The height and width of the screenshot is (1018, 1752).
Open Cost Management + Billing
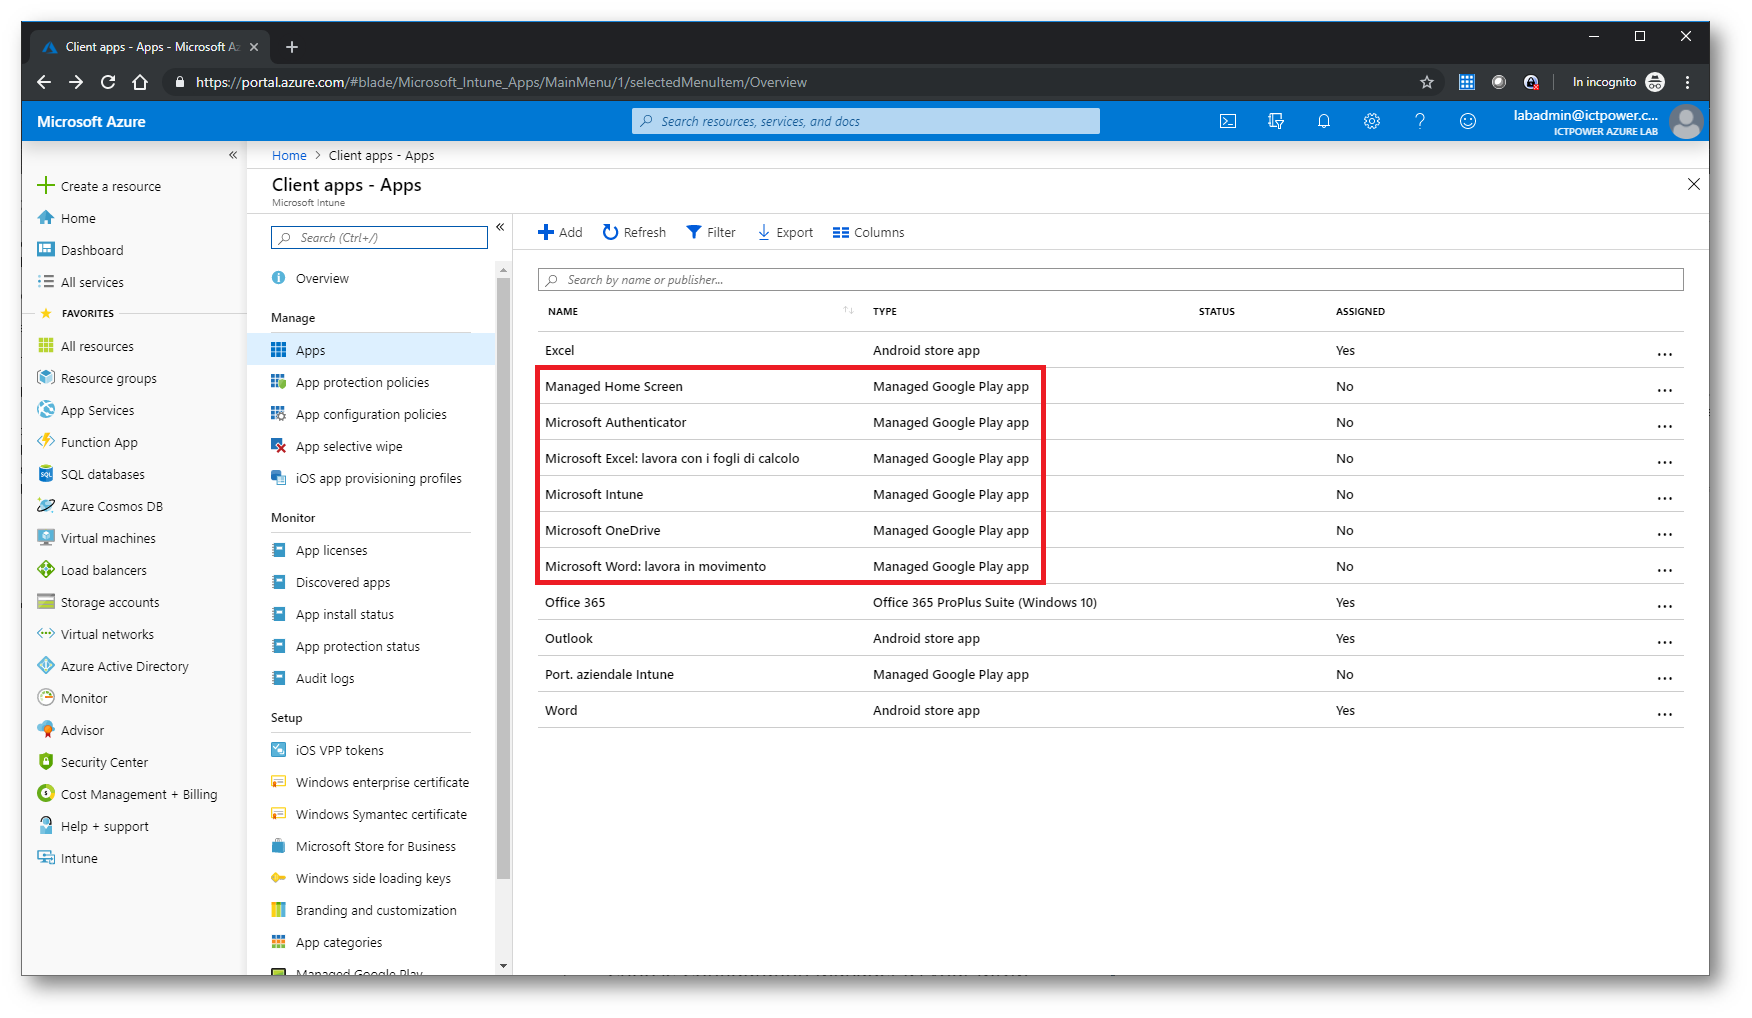tap(127, 794)
